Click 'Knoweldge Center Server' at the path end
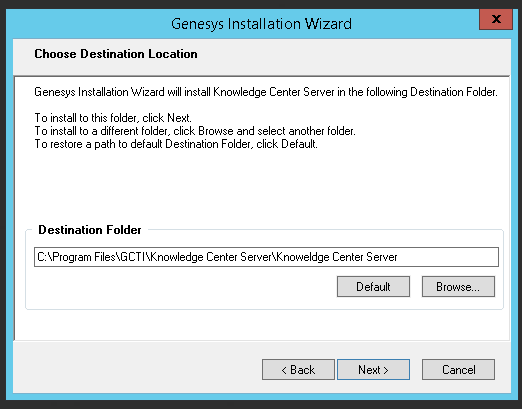522x409 pixels. click(x=337, y=257)
